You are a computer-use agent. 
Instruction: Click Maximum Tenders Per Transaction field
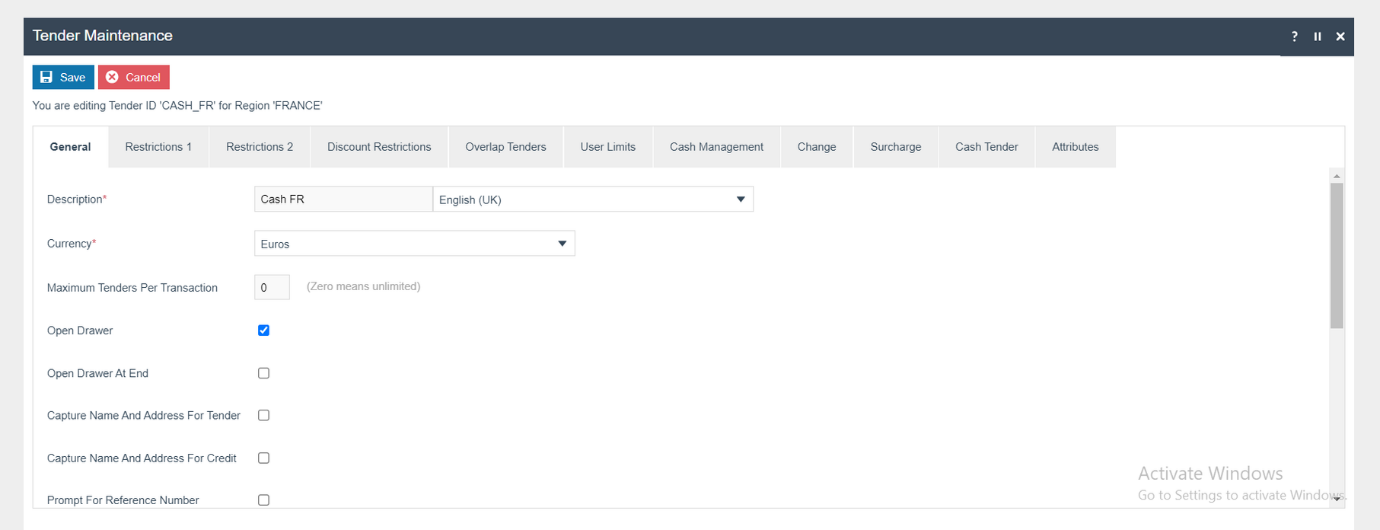pyautogui.click(x=272, y=287)
